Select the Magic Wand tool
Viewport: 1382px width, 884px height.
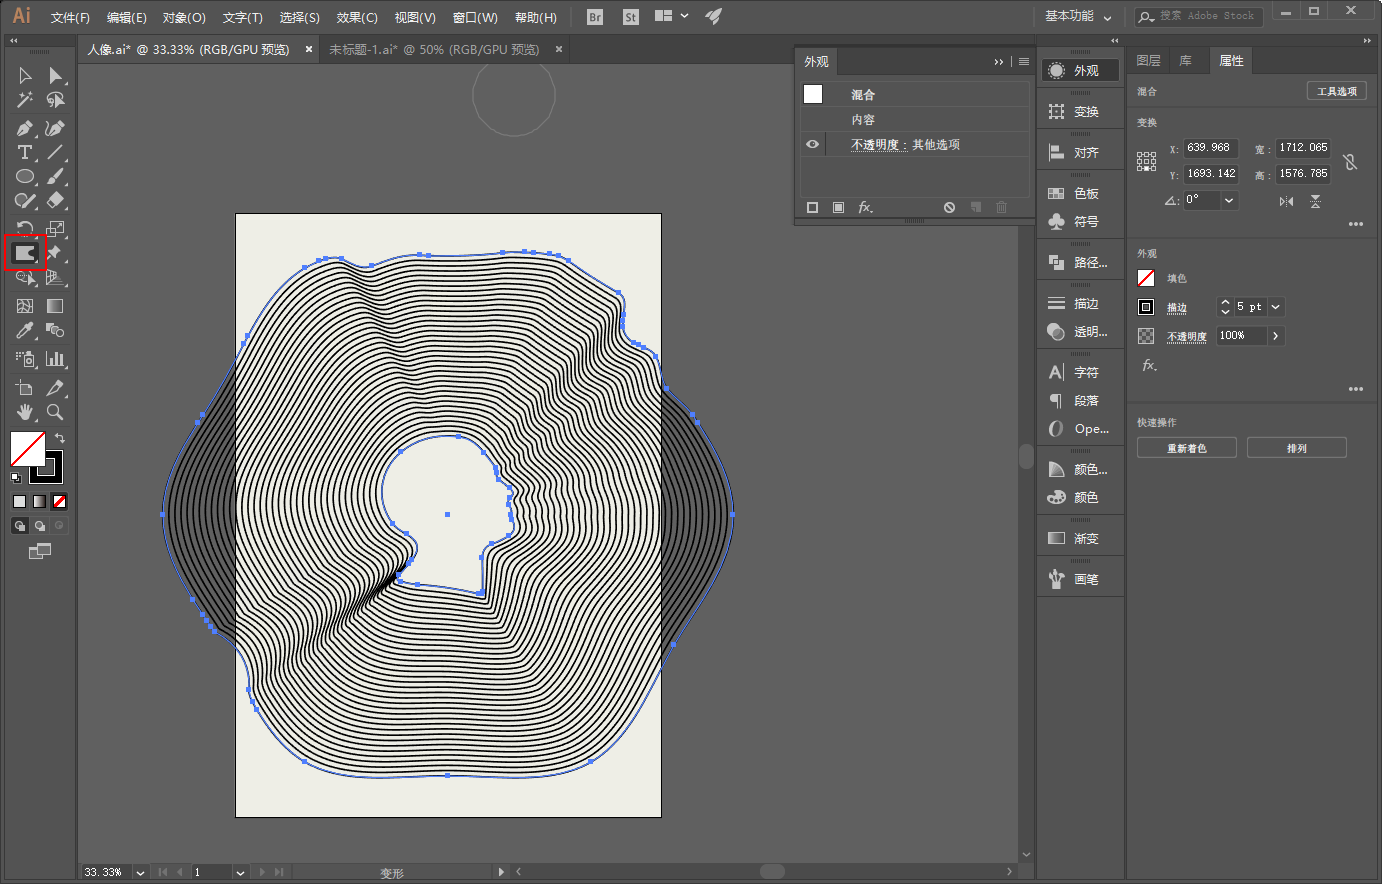click(x=25, y=100)
